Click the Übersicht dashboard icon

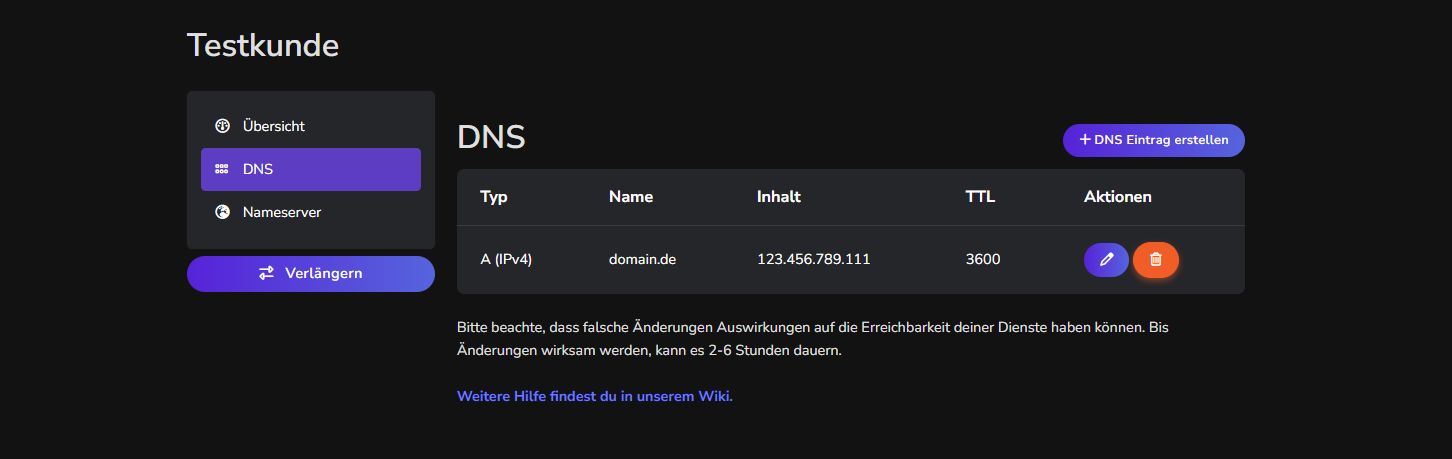click(x=222, y=126)
